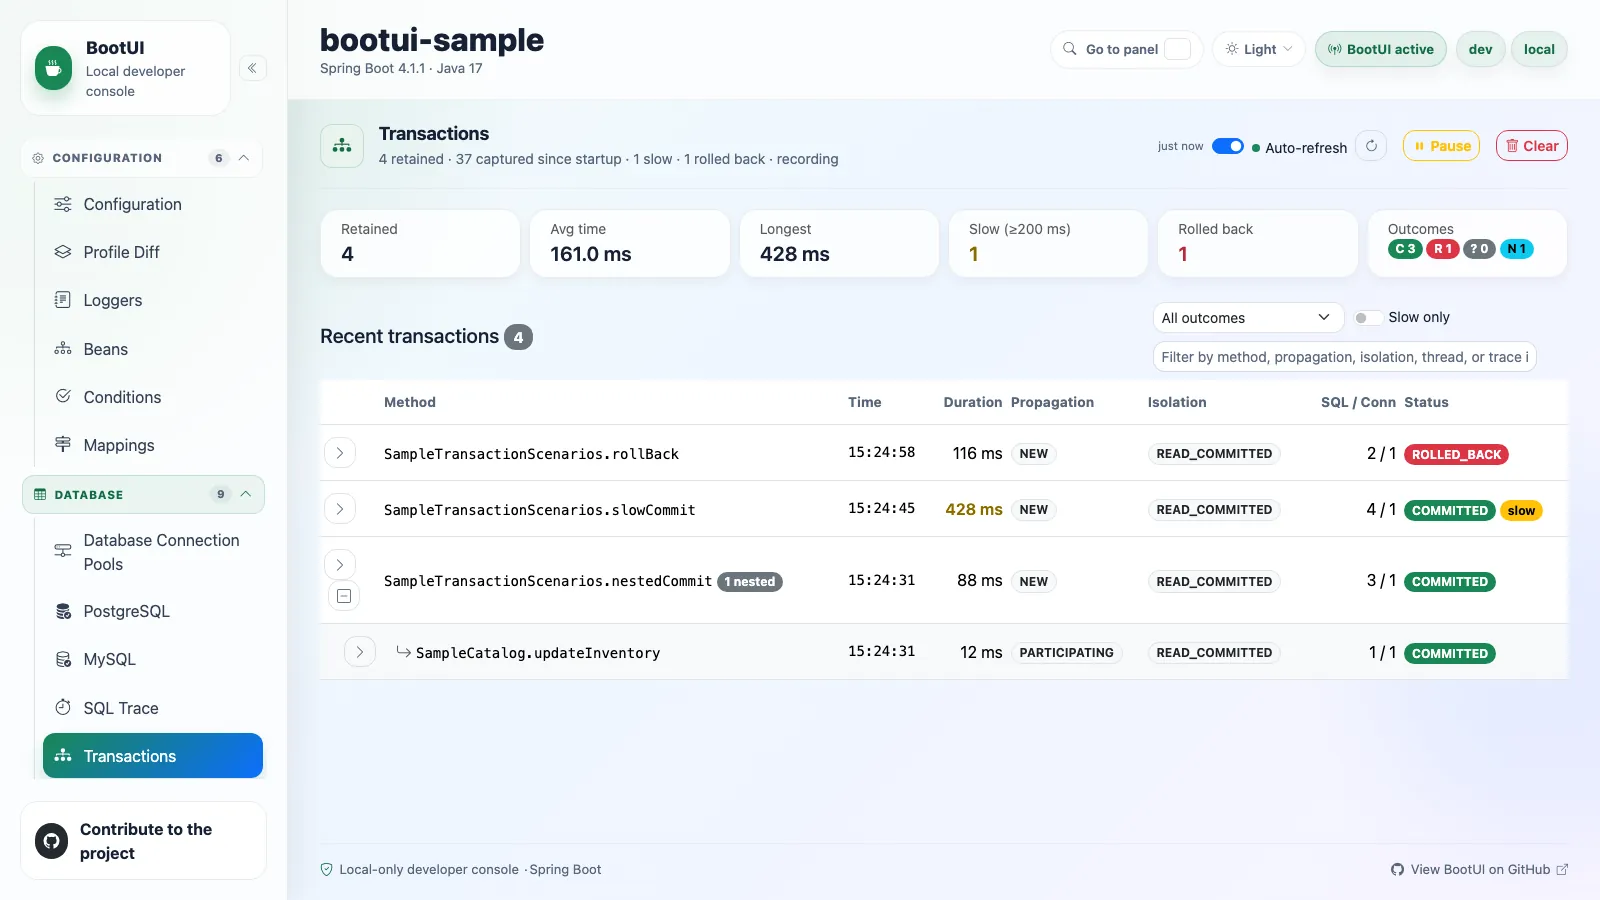Click the green C3 outcome badge
This screenshot has width=1600, height=900.
(x=1405, y=249)
